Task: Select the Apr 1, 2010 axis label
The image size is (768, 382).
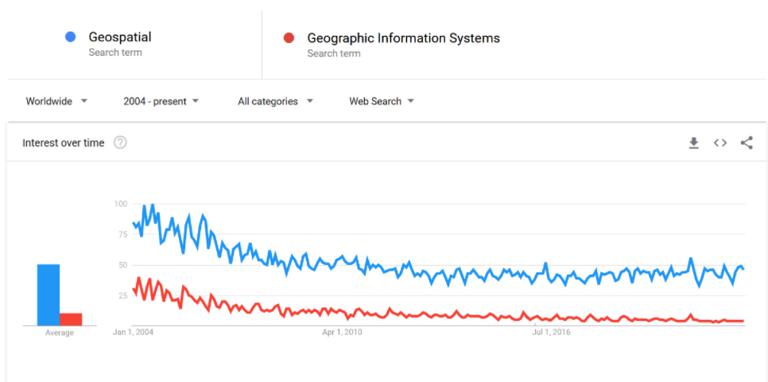Action: click(x=342, y=333)
